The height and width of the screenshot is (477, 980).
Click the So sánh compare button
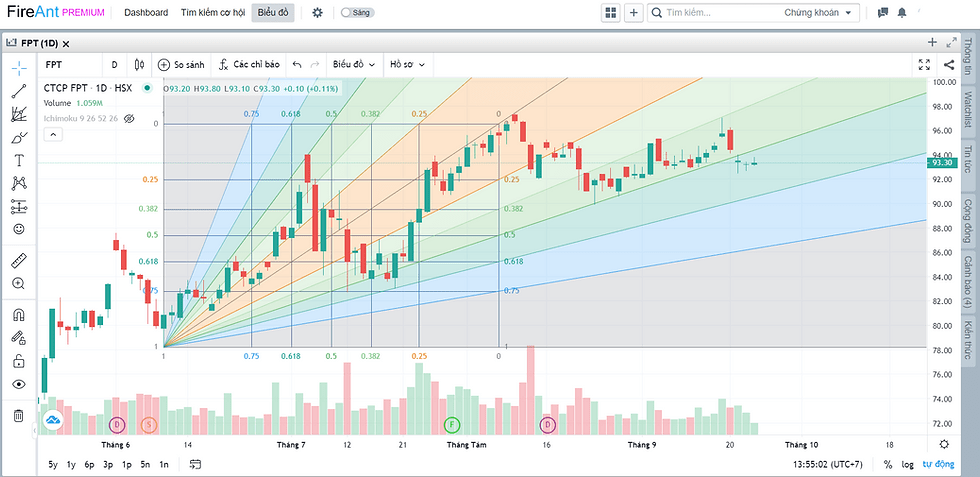click(180, 64)
